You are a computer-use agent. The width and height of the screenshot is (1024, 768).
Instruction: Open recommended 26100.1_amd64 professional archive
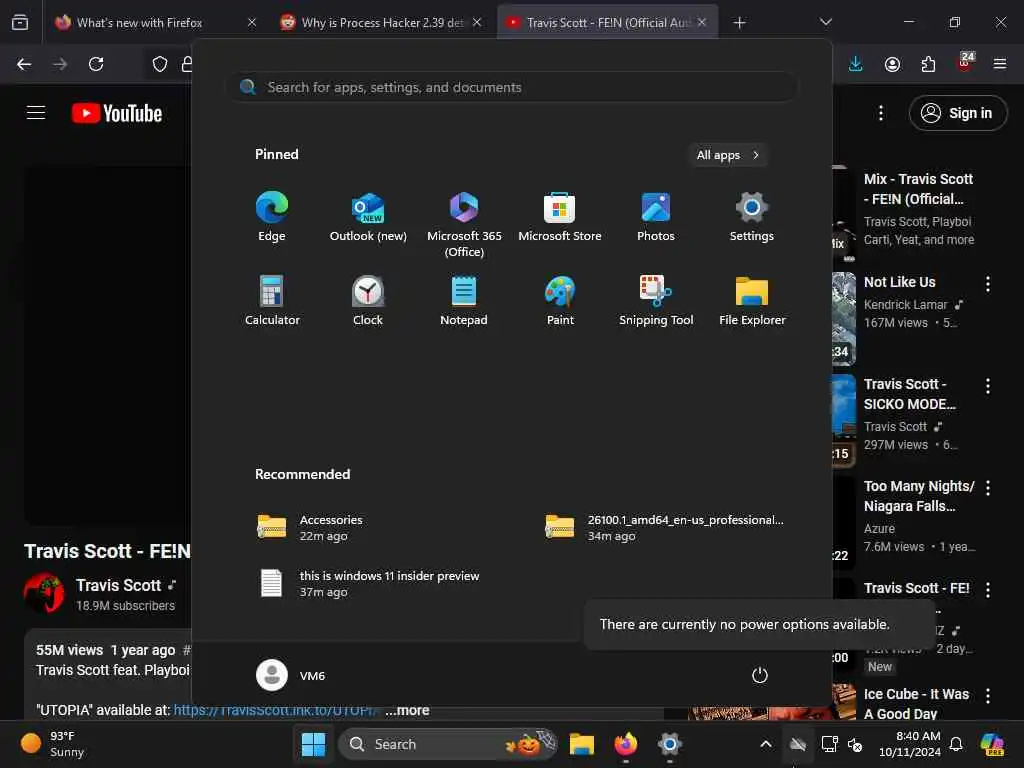(x=666, y=527)
